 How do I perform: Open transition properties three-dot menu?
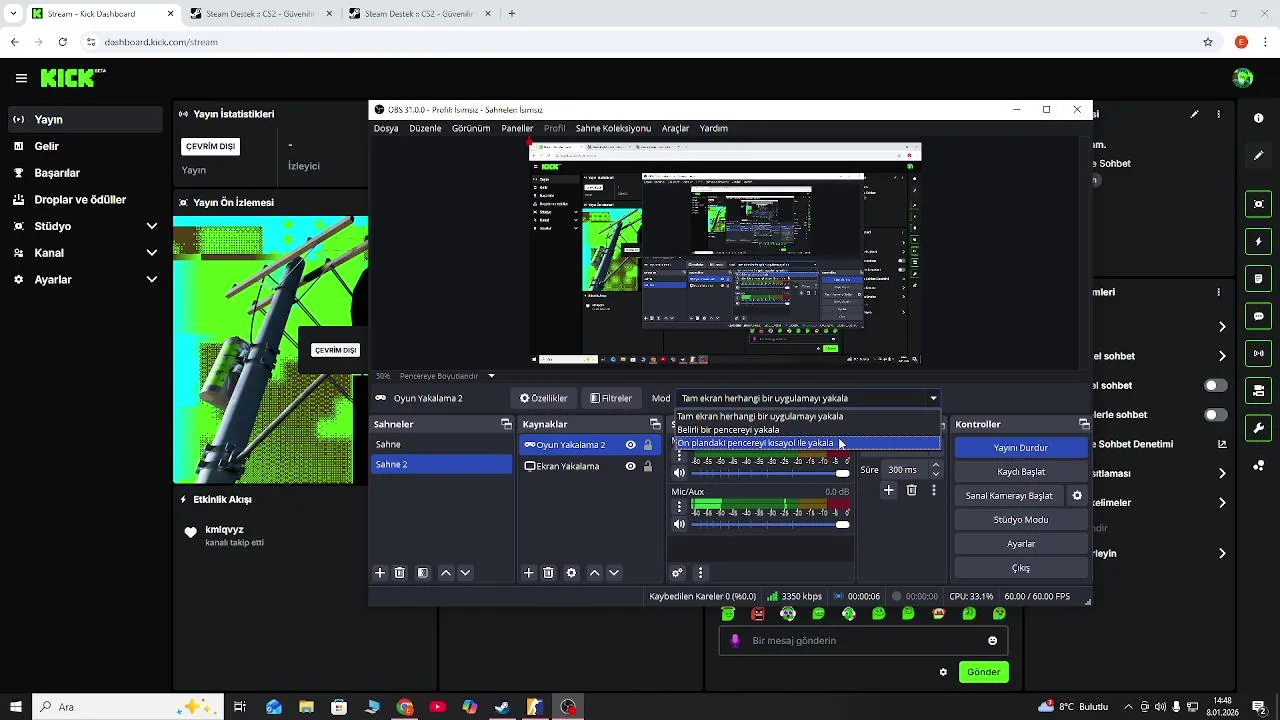[x=934, y=490]
